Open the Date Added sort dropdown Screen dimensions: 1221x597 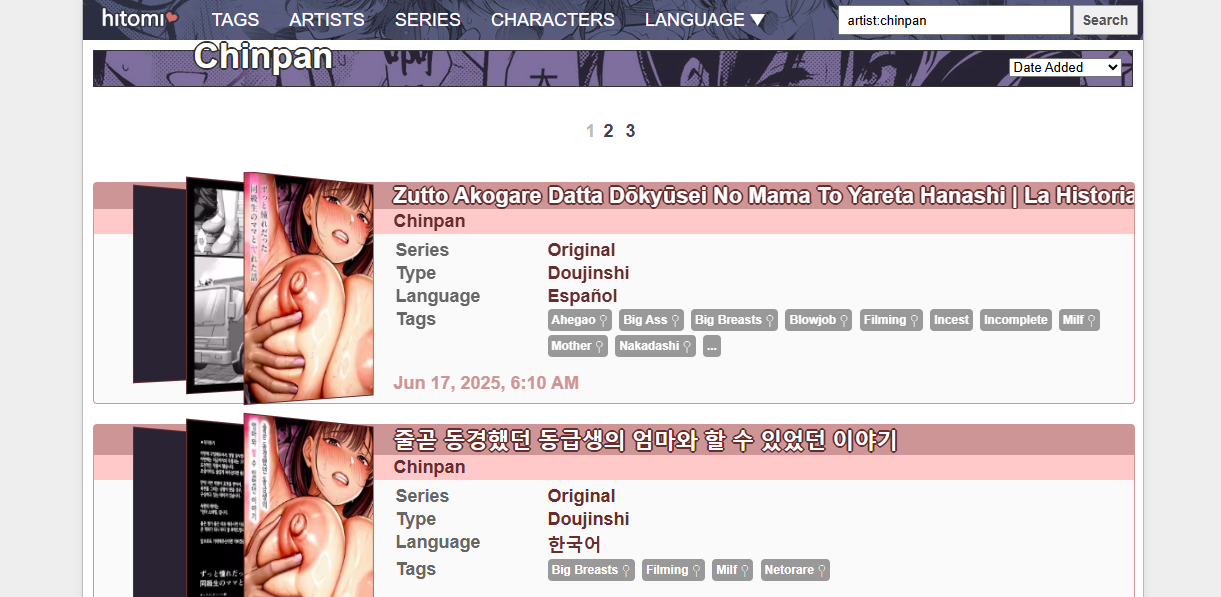tap(1065, 67)
